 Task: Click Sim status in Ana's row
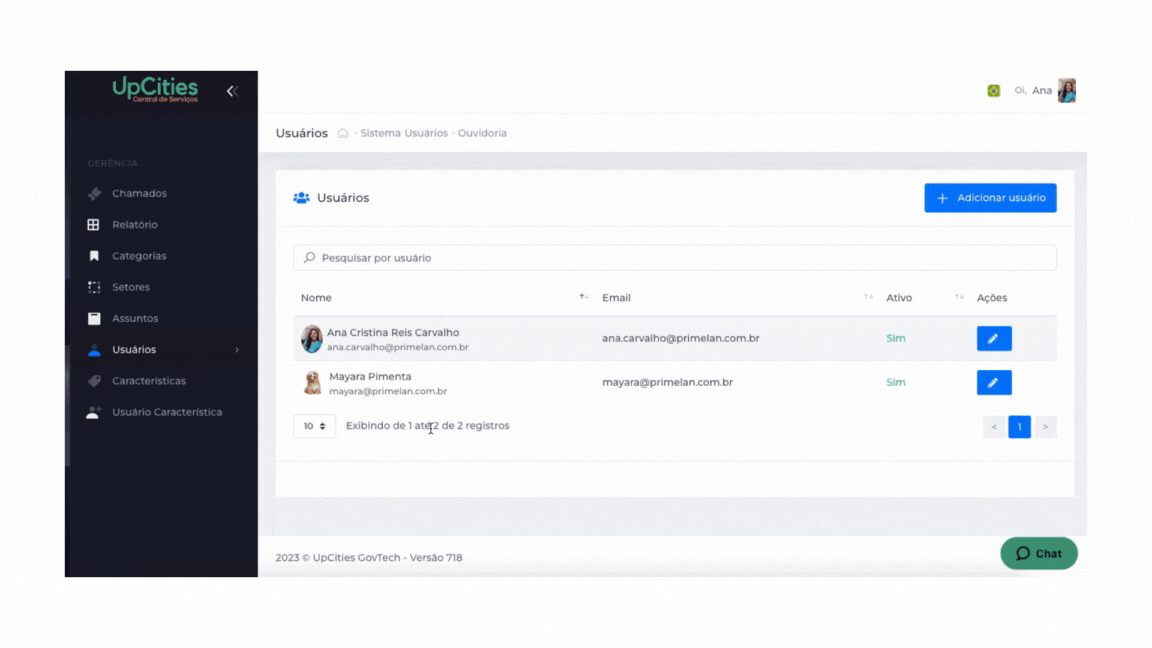896,339
